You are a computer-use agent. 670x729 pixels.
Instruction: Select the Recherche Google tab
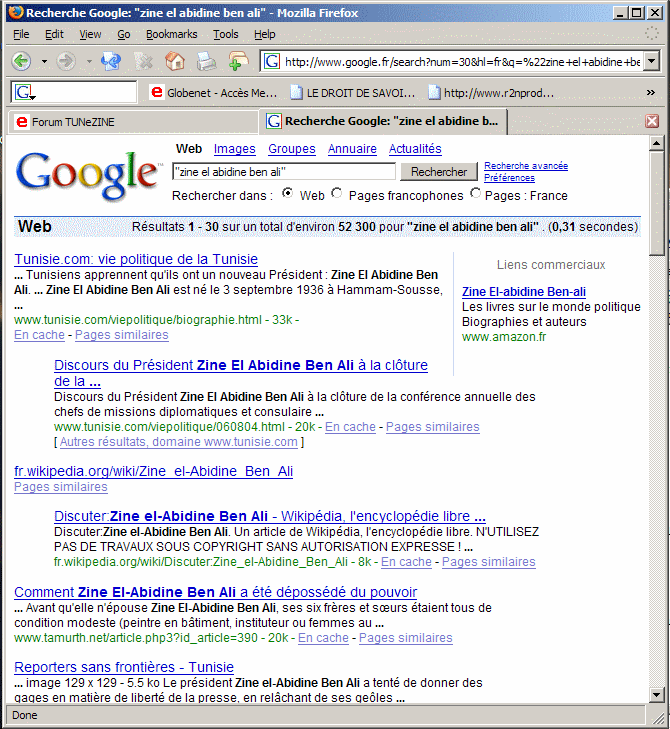382,121
